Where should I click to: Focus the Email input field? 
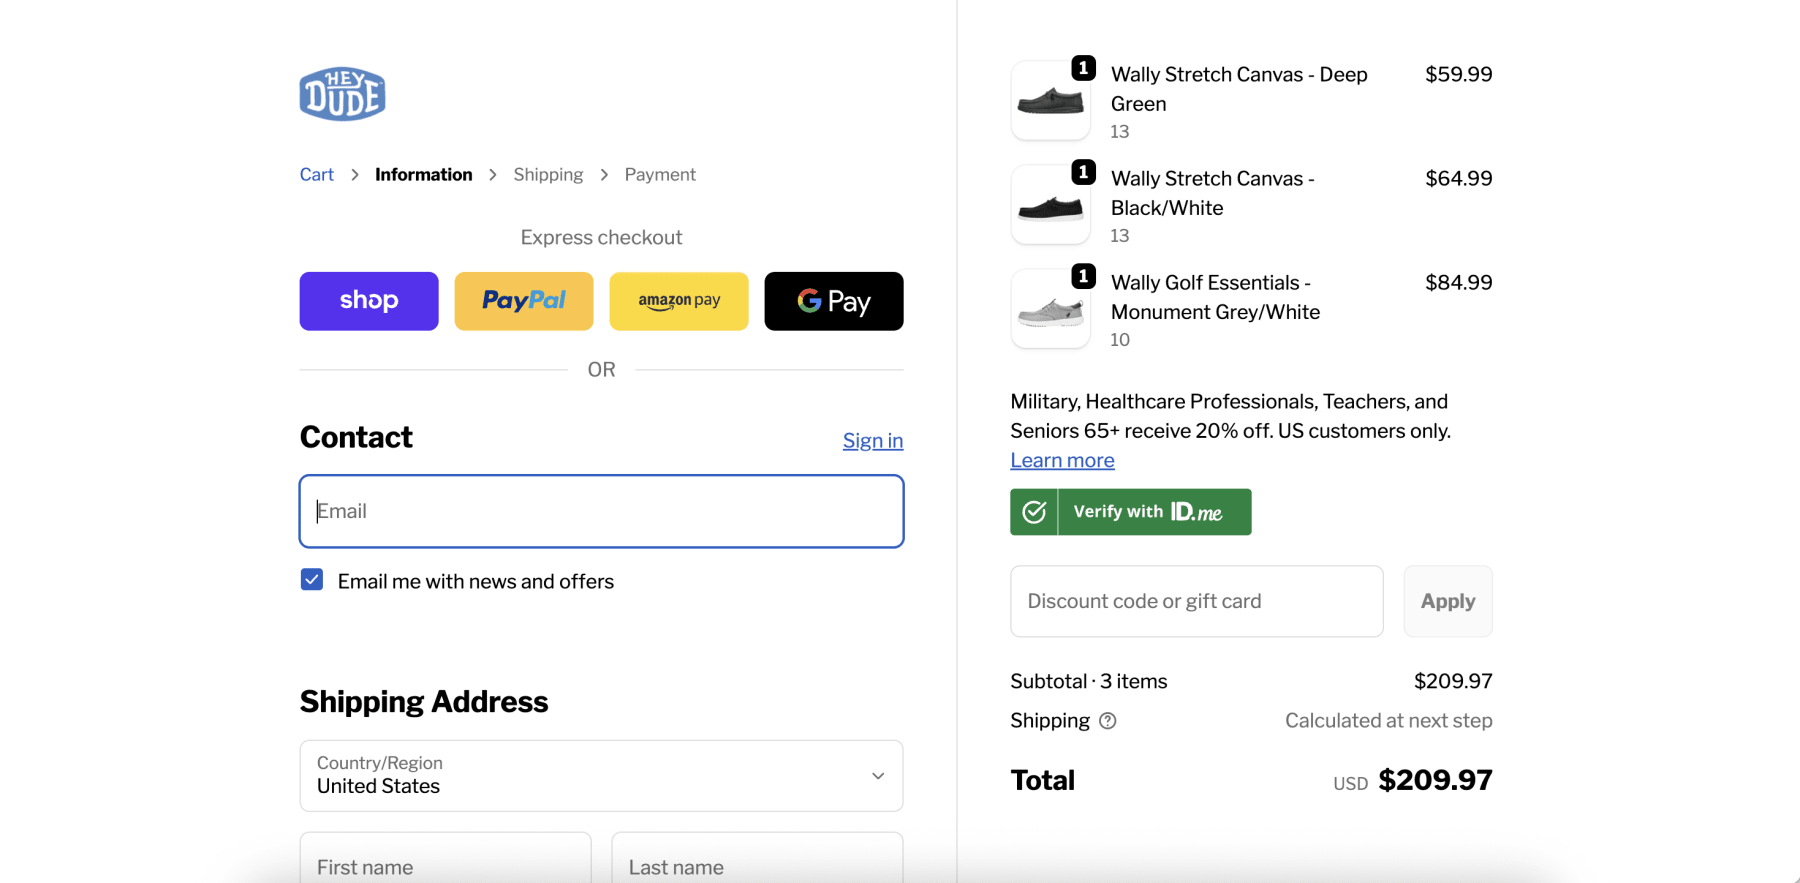(x=601, y=512)
